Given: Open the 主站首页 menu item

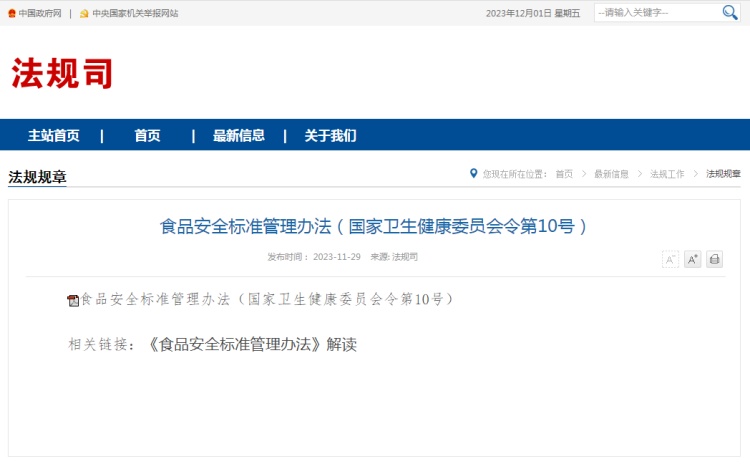Looking at the screenshot, I should [54, 136].
